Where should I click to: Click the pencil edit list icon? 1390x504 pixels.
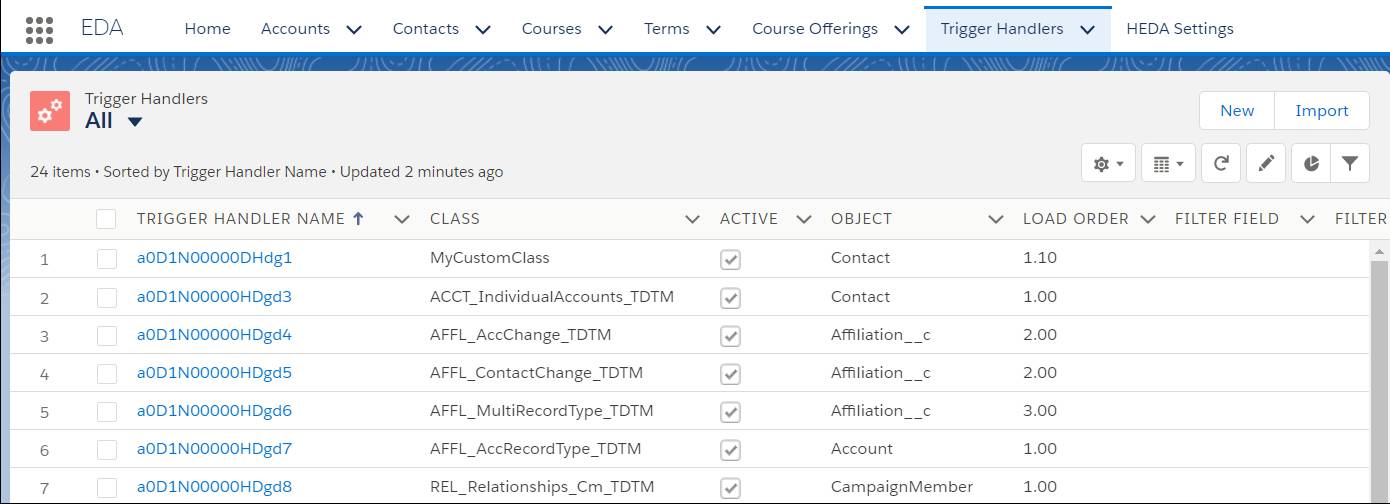[x=1266, y=164]
